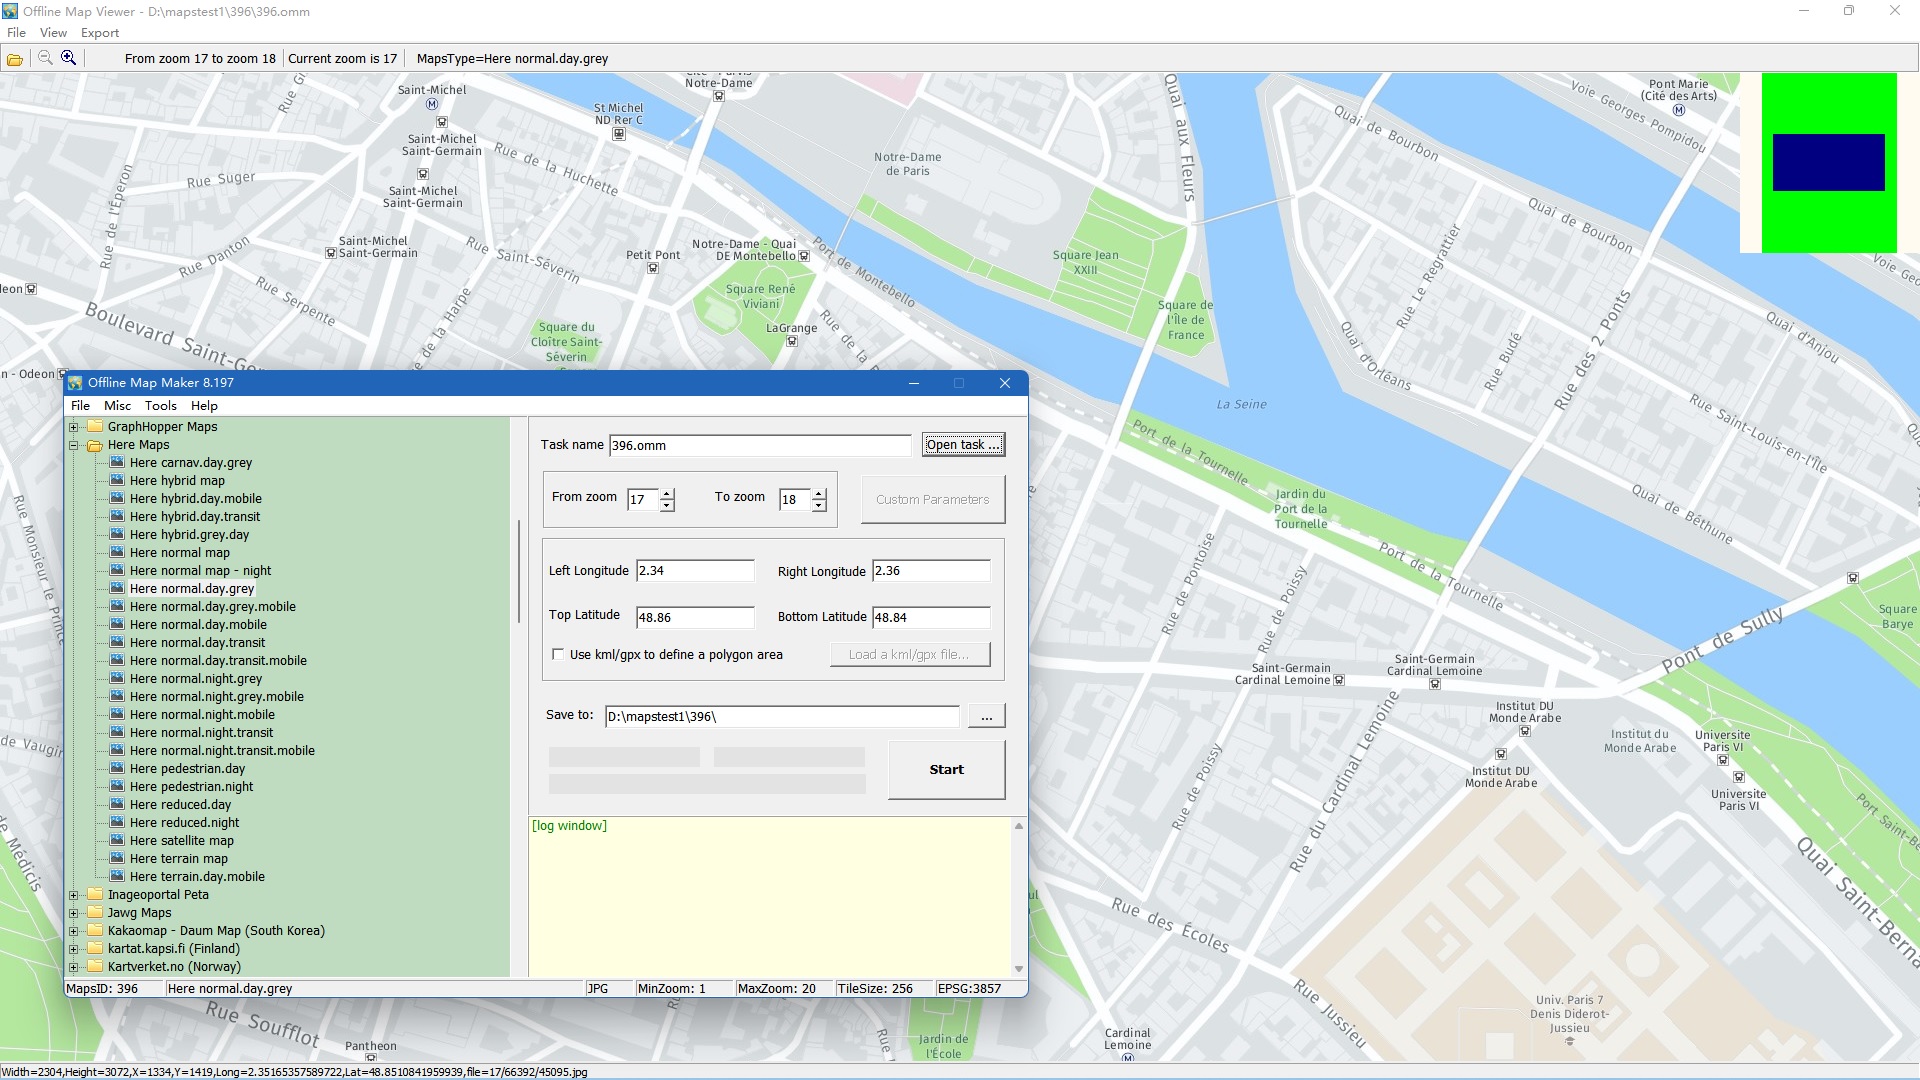Viewport: 1920px width, 1080px height.
Task: Expand the kartat.kapsi.fi (Finland) node
Action: (73, 949)
